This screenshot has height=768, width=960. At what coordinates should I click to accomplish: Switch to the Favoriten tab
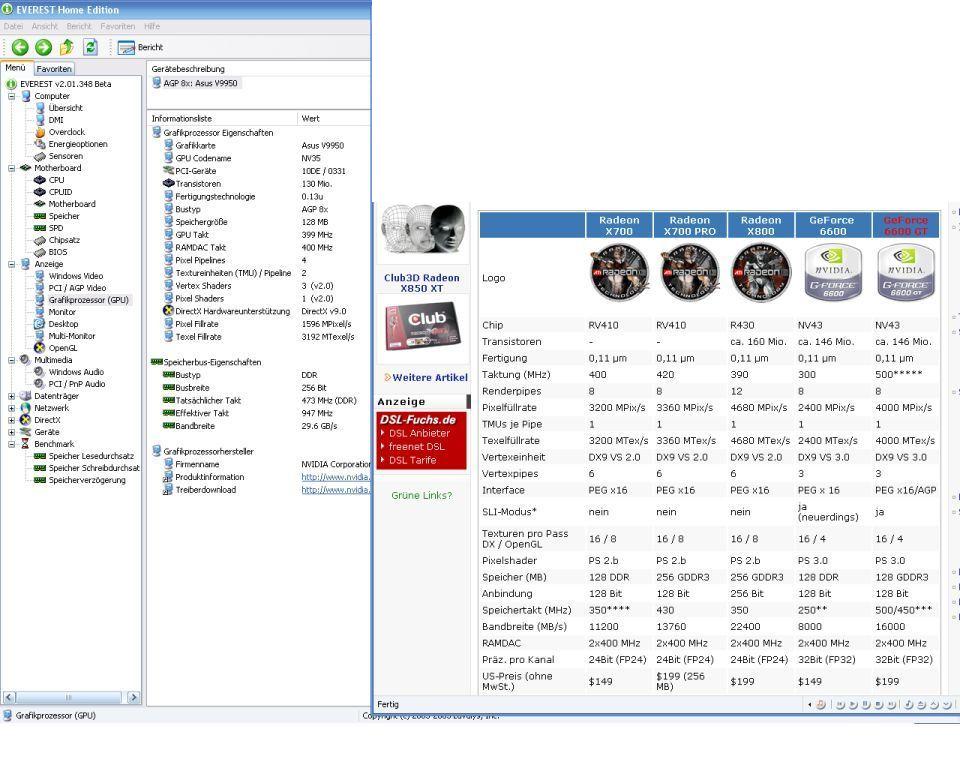coord(54,69)
